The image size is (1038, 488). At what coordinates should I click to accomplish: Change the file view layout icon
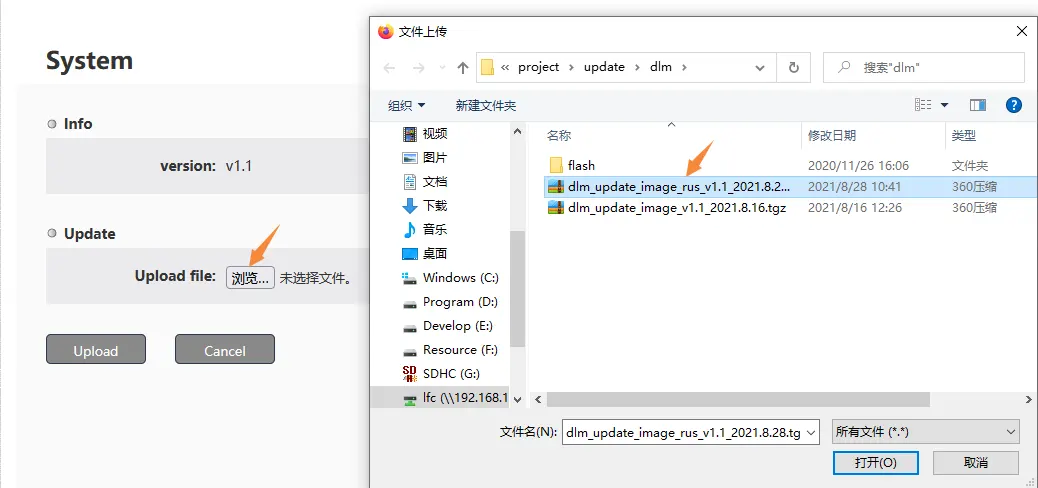(x=923, y=105)
